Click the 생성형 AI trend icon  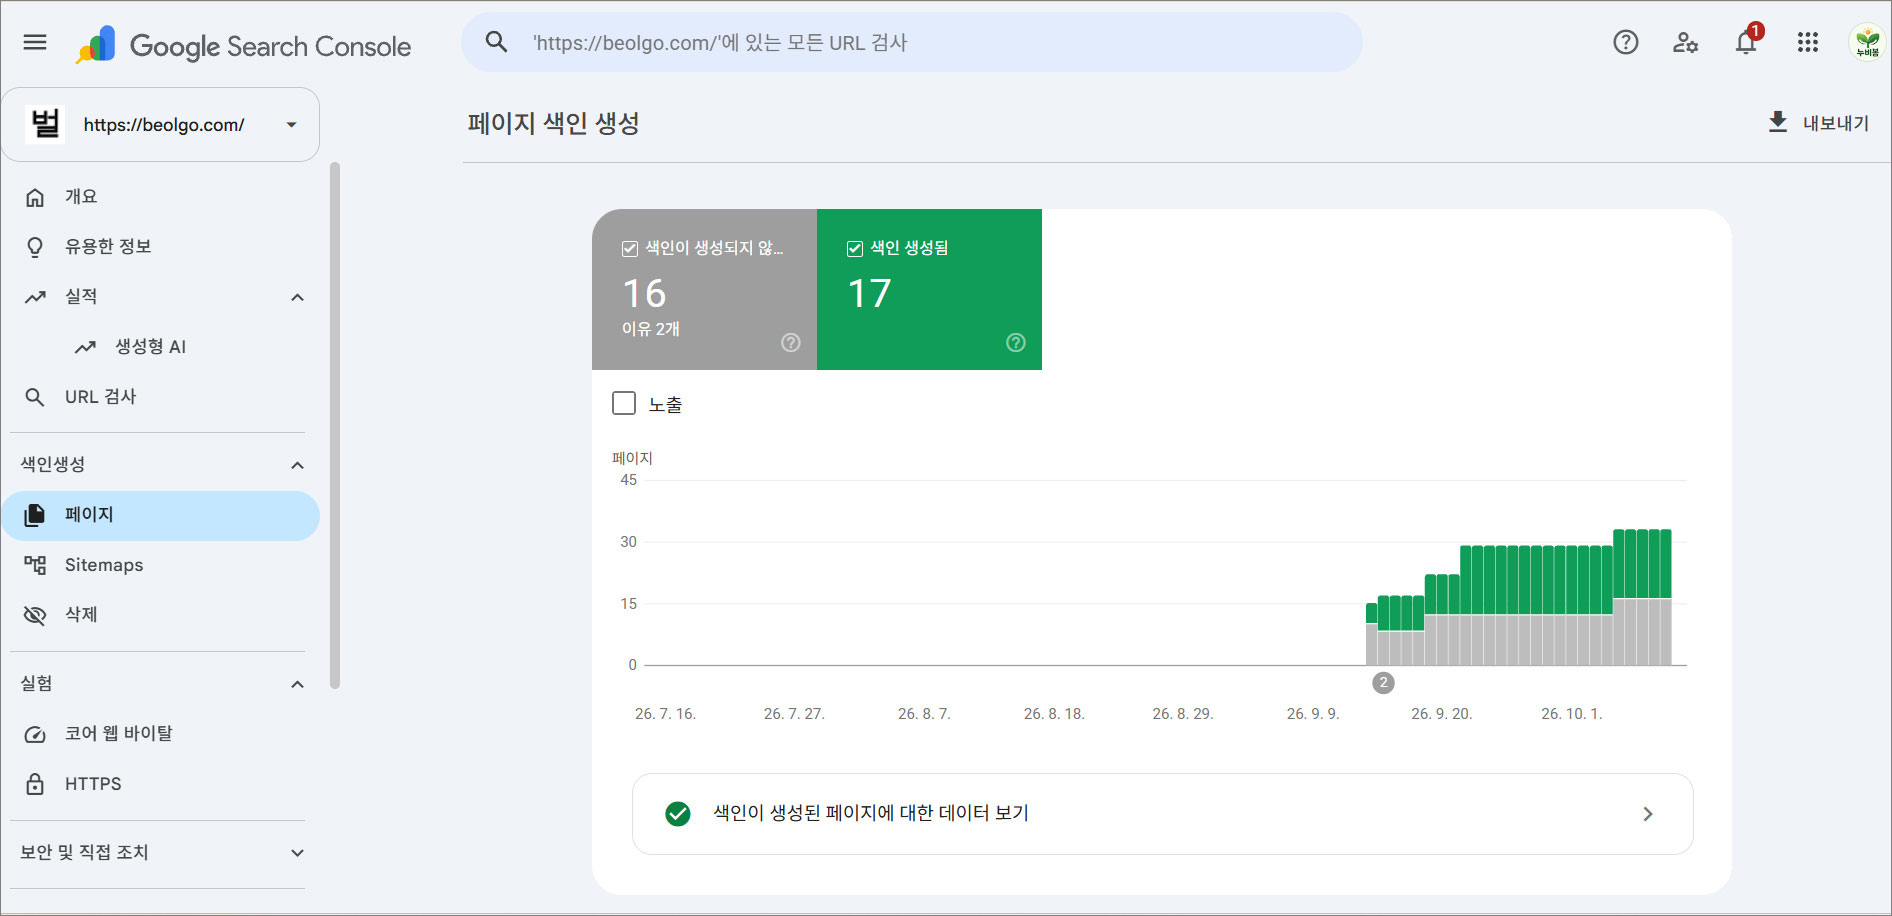(85, 347)
